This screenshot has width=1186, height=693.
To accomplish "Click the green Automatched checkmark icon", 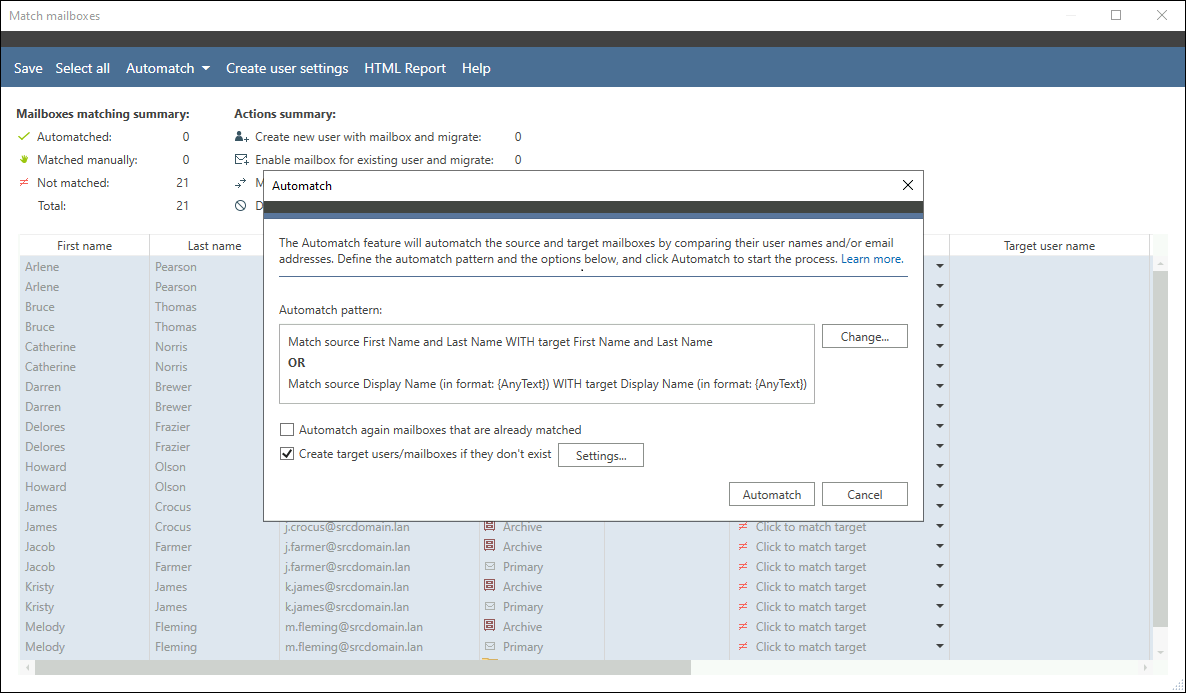I will pyautogui.click(x=24, y=137).
